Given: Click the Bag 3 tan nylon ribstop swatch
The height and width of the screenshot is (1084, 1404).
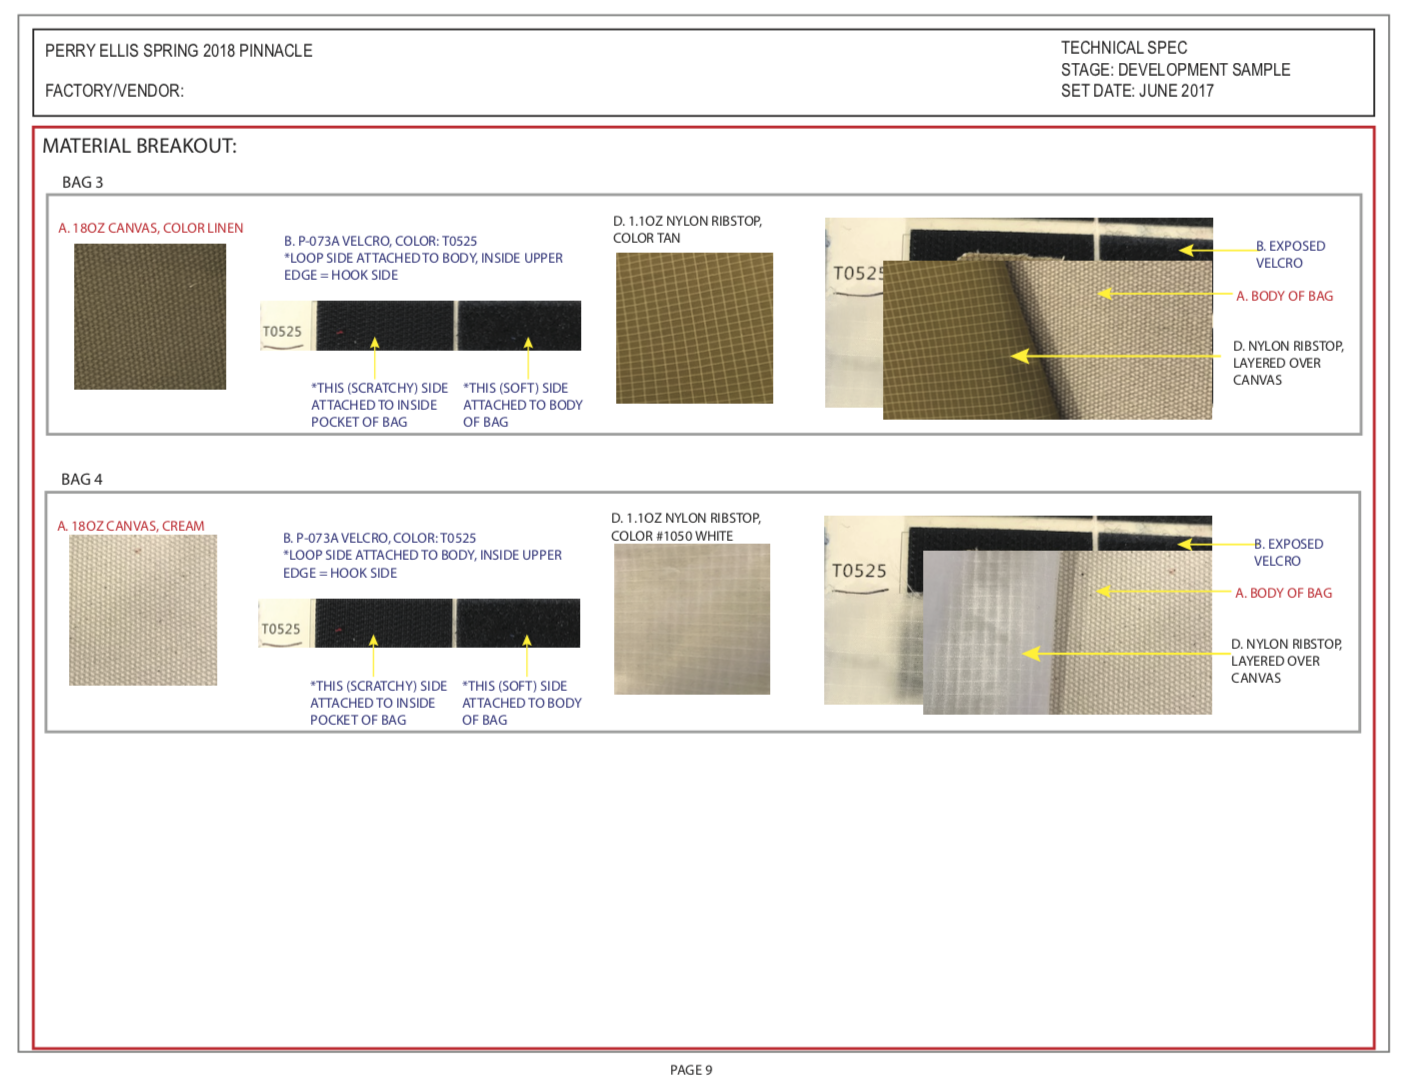Looking at the screenshot, I should click(694, 328).
